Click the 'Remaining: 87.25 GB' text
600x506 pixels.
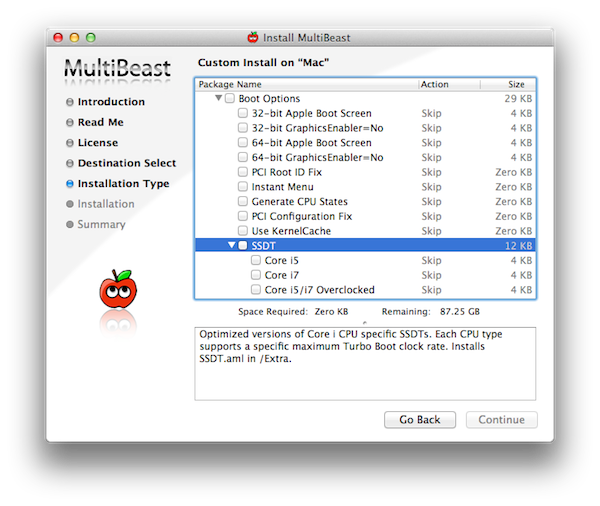click(430, 312)
